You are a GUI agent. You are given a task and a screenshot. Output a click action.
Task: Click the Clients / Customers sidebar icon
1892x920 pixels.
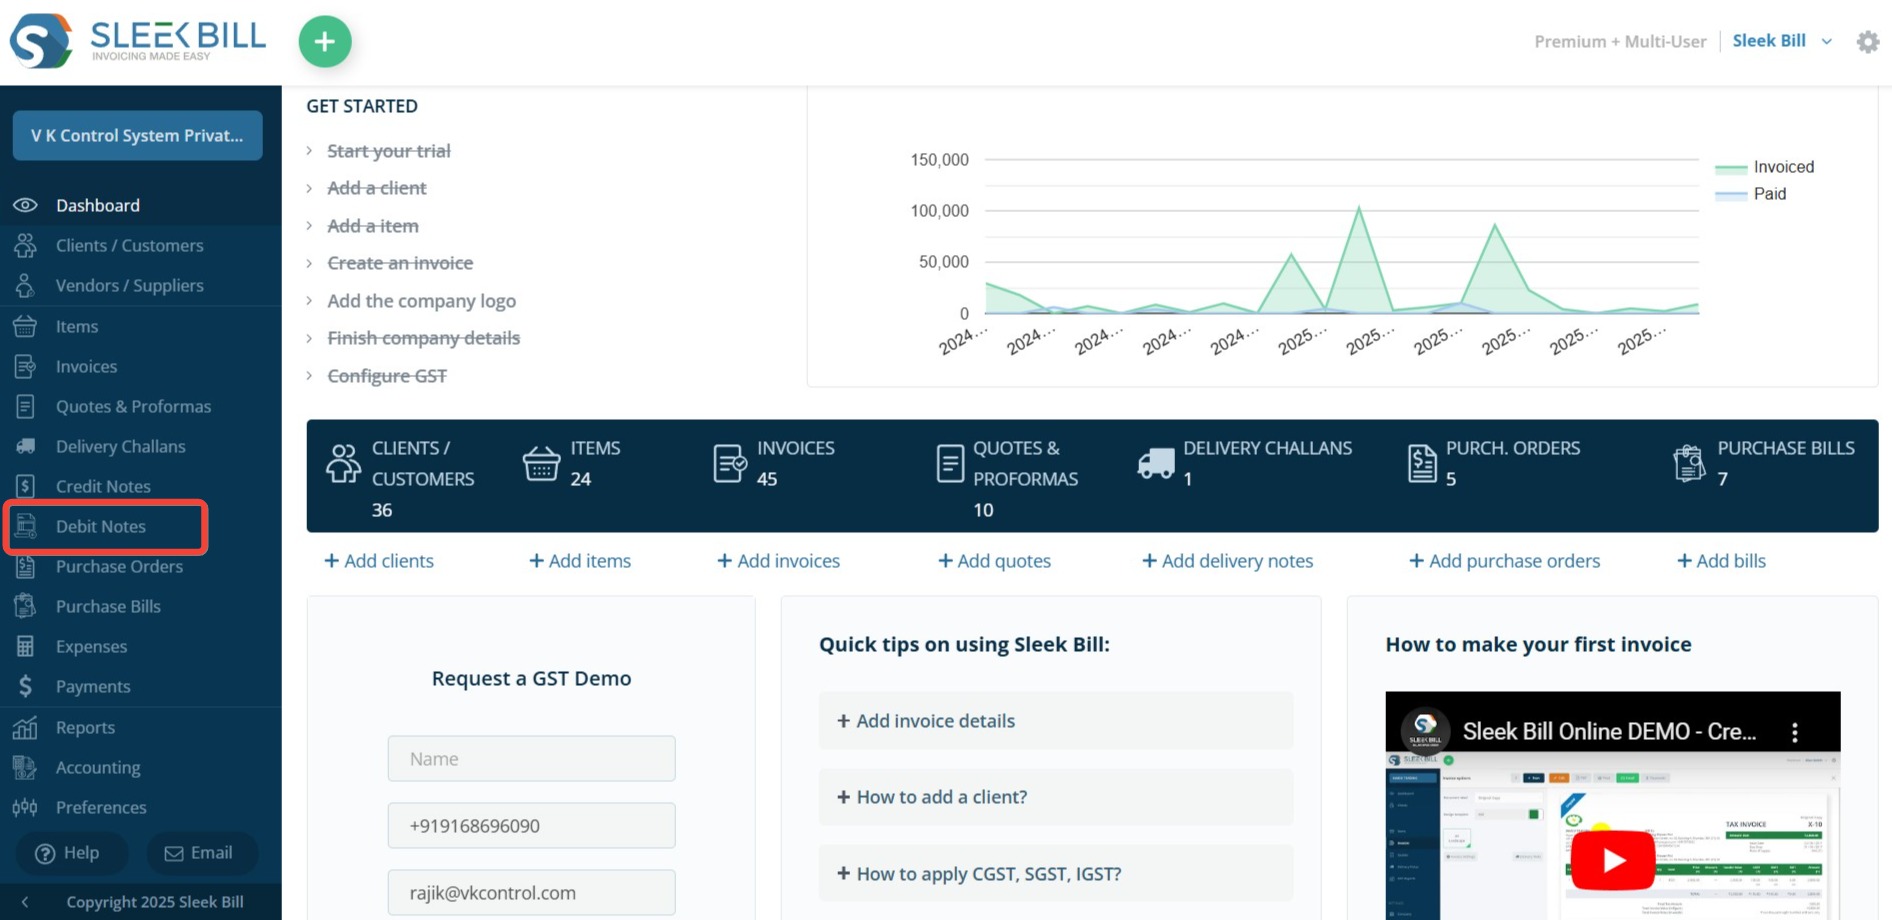coord(25,245)
